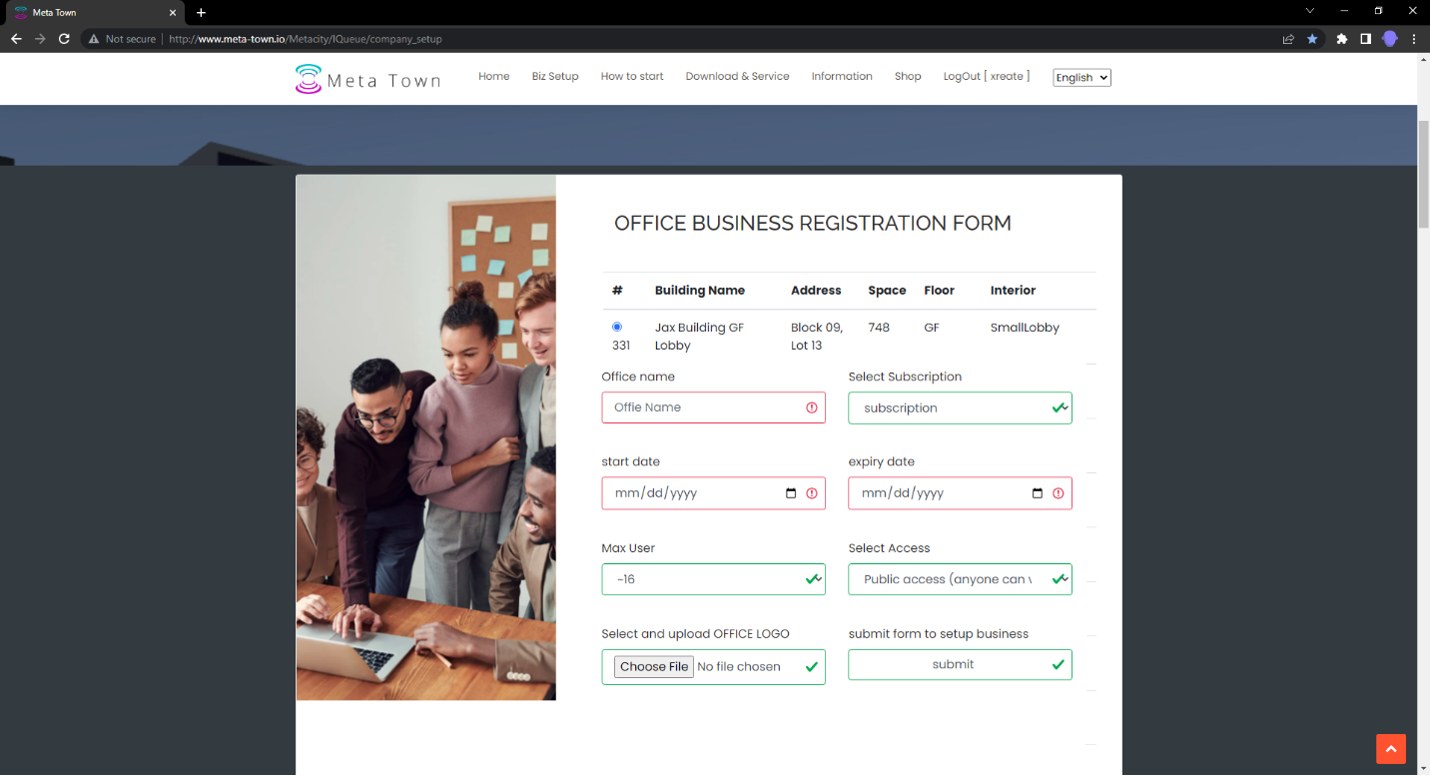The width and height of the screenshot is (1430, 779).
Task: Click the Floor value GF cell
Action: [931, 327]
